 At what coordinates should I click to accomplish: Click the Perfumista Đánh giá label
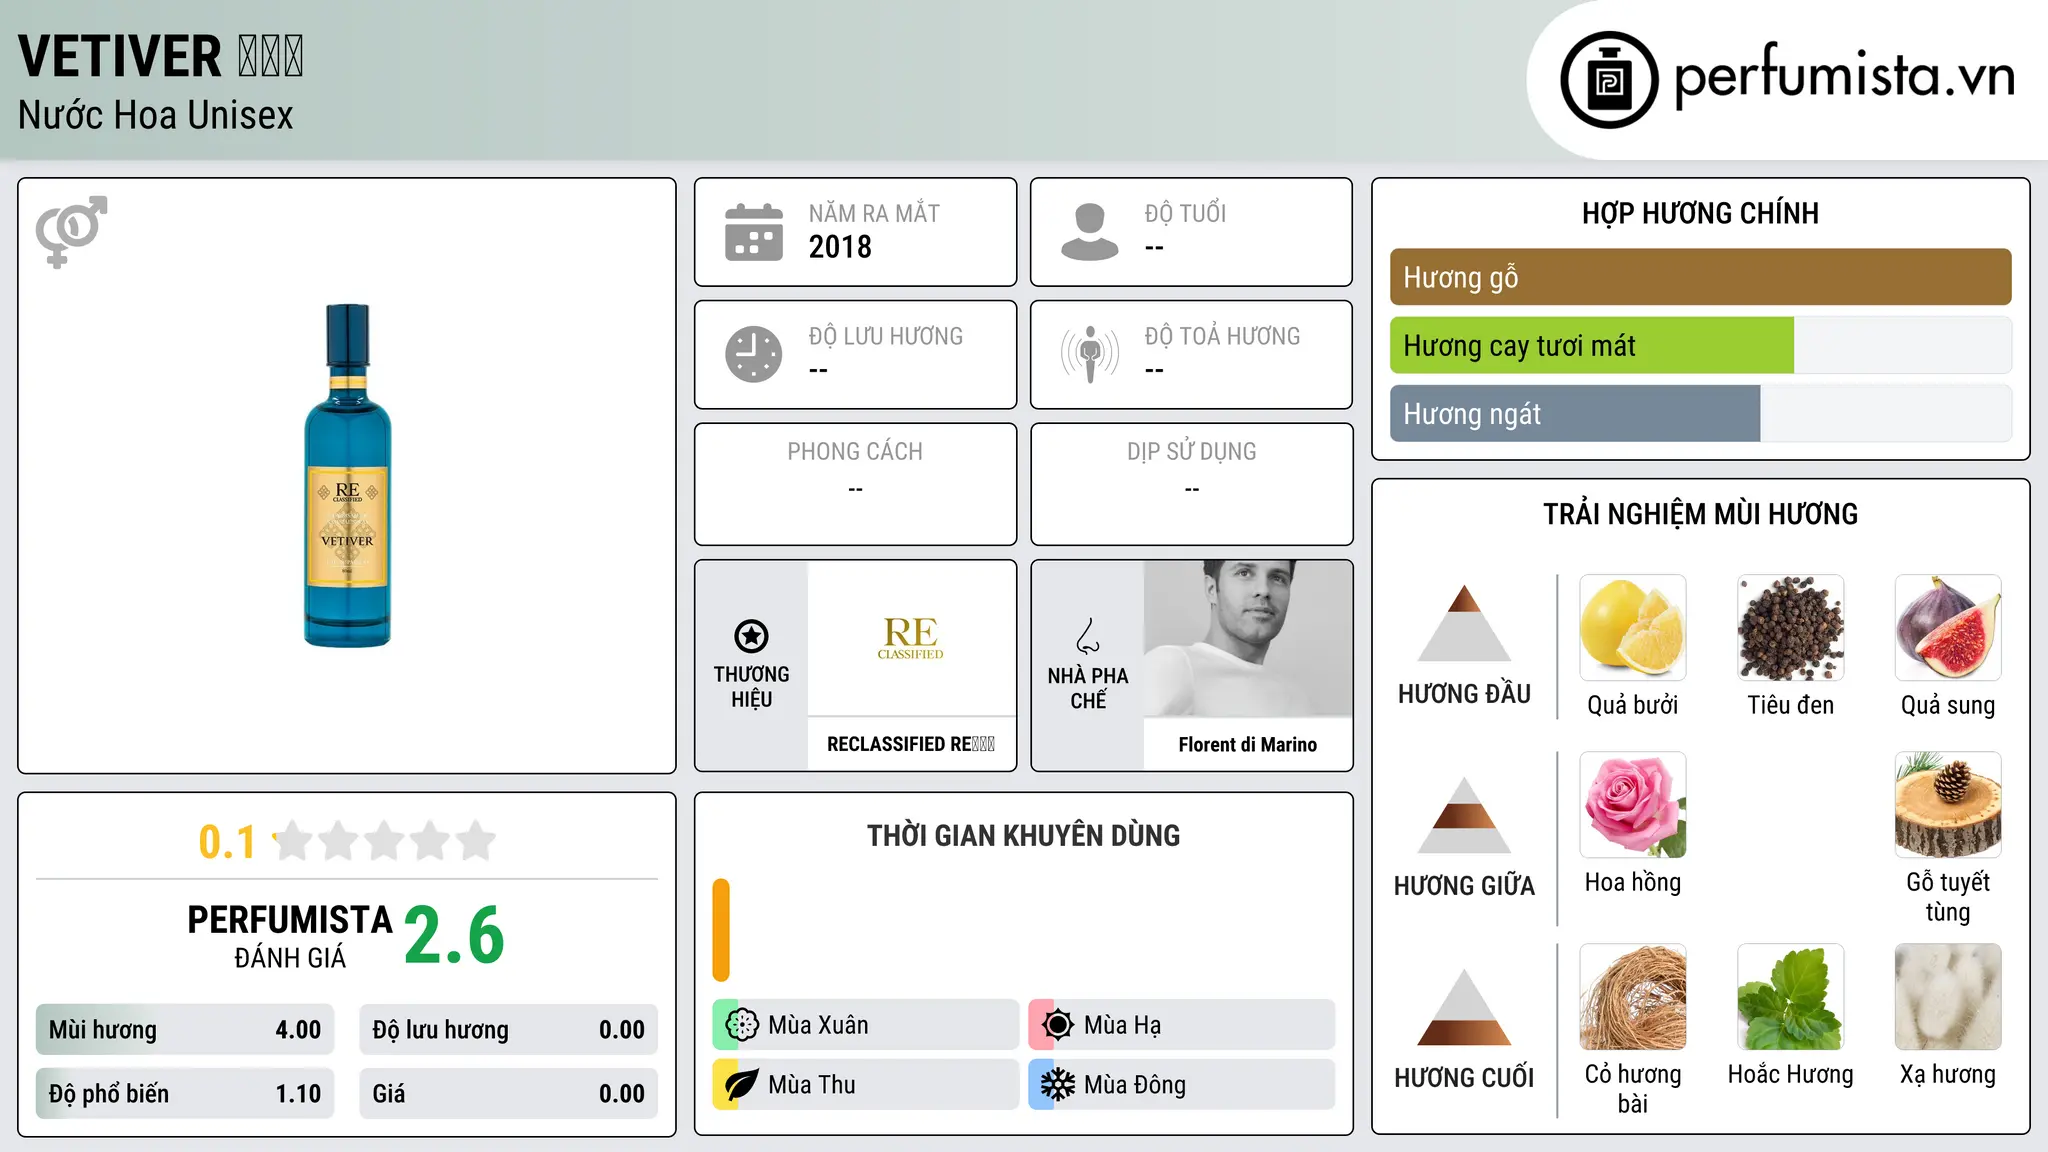tap(290, 936)
